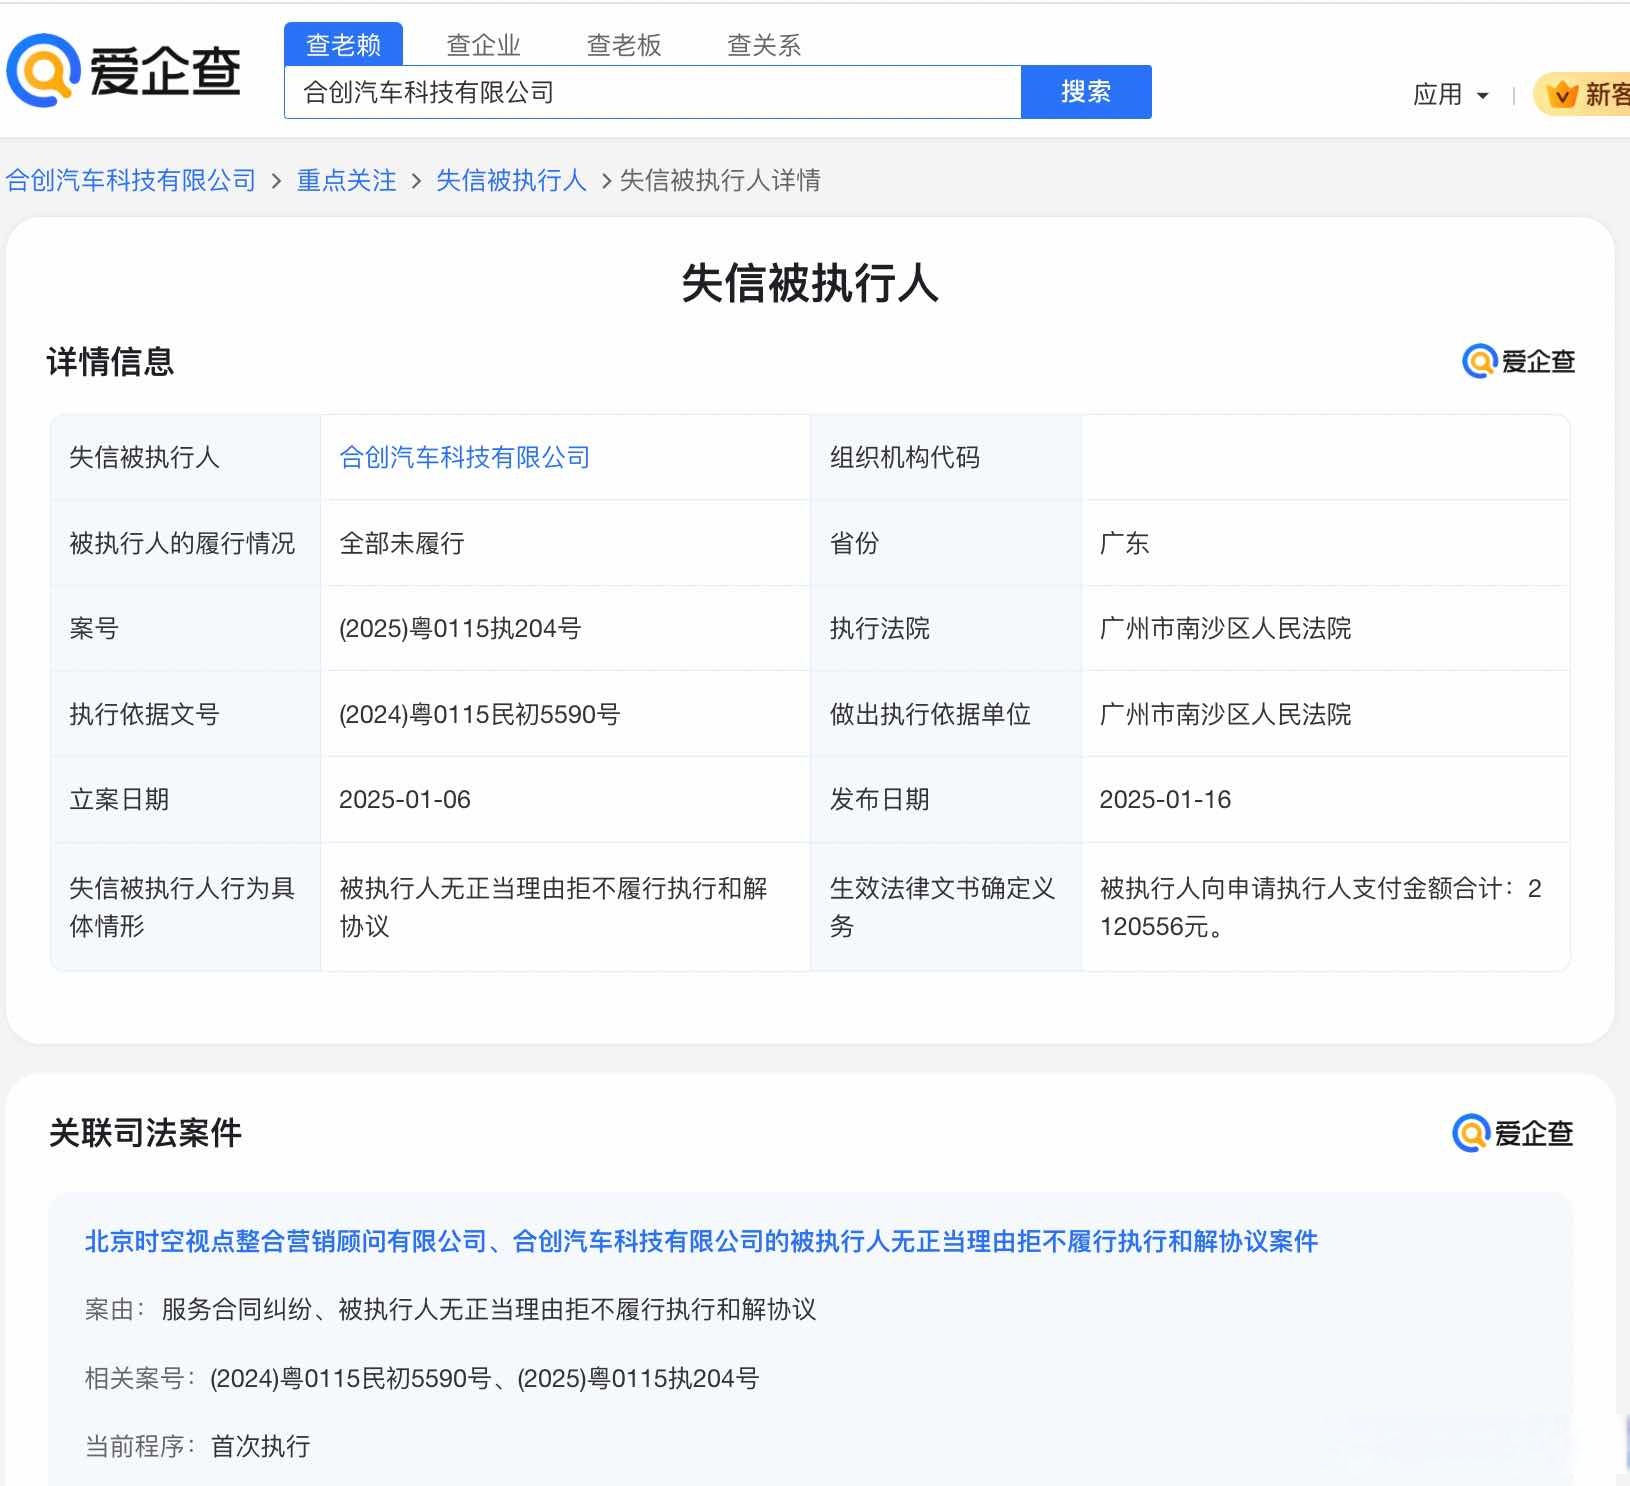Image resolution: width=1630 pixels, height=1486 pixels.
Task: Click the 关联司法案件 section heading
Action: (145, 1133)
